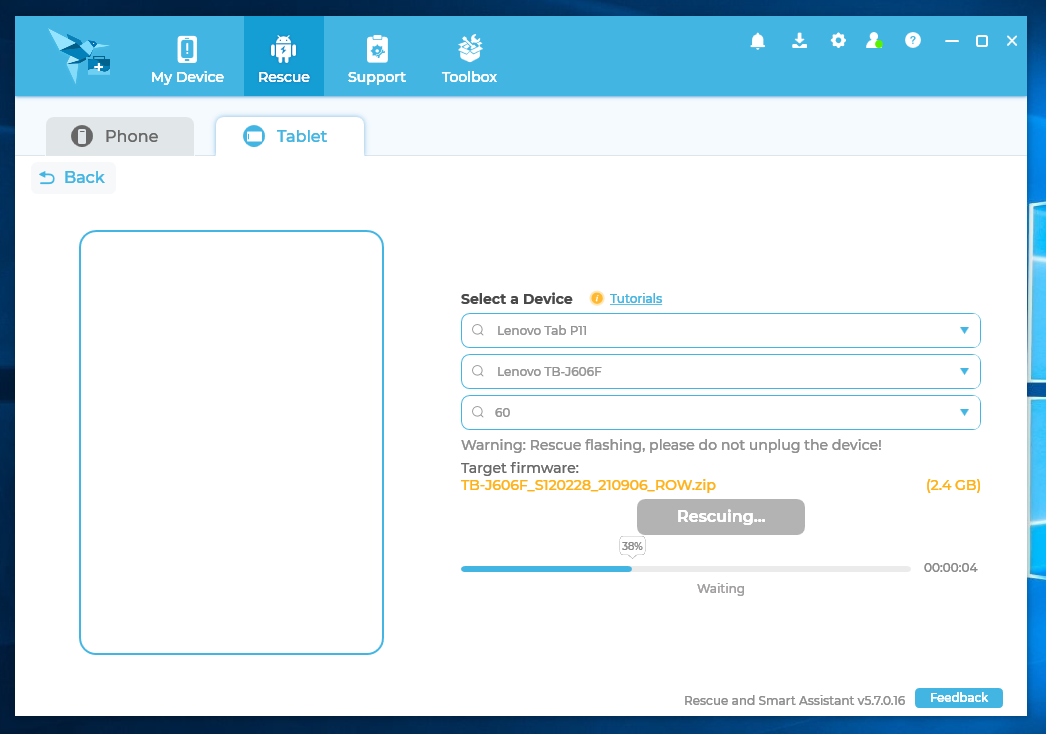Open settings gear
This screenshot has height=734, width=1046.
point(838,41)
